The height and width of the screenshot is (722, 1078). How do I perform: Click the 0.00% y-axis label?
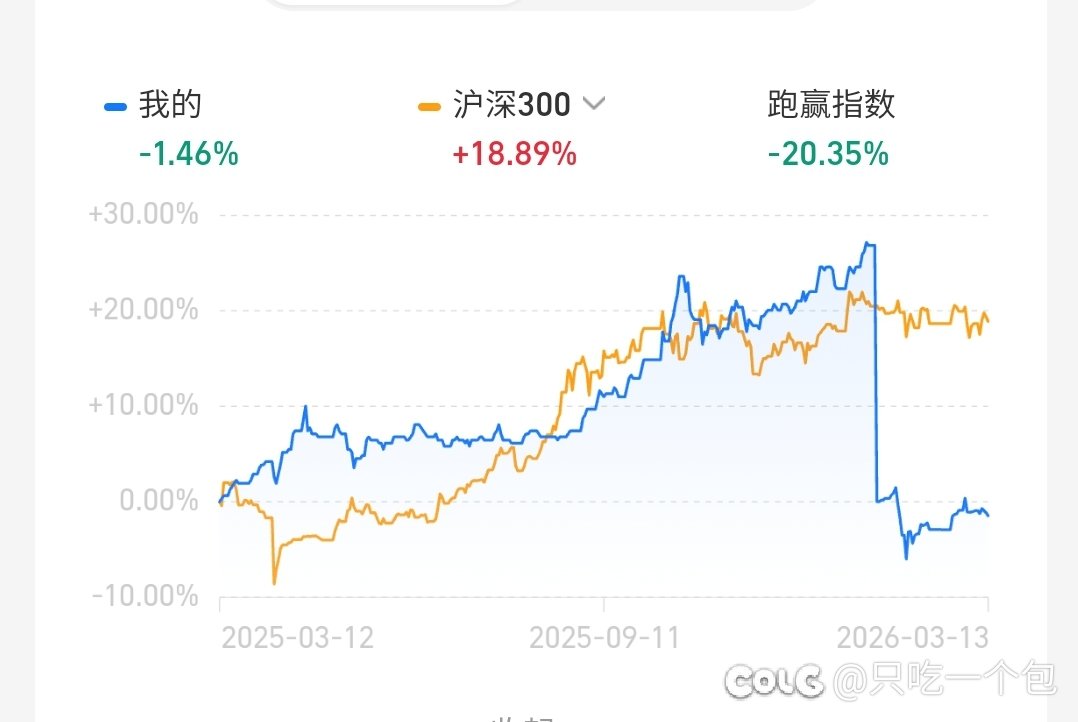[x=159, y=500]
